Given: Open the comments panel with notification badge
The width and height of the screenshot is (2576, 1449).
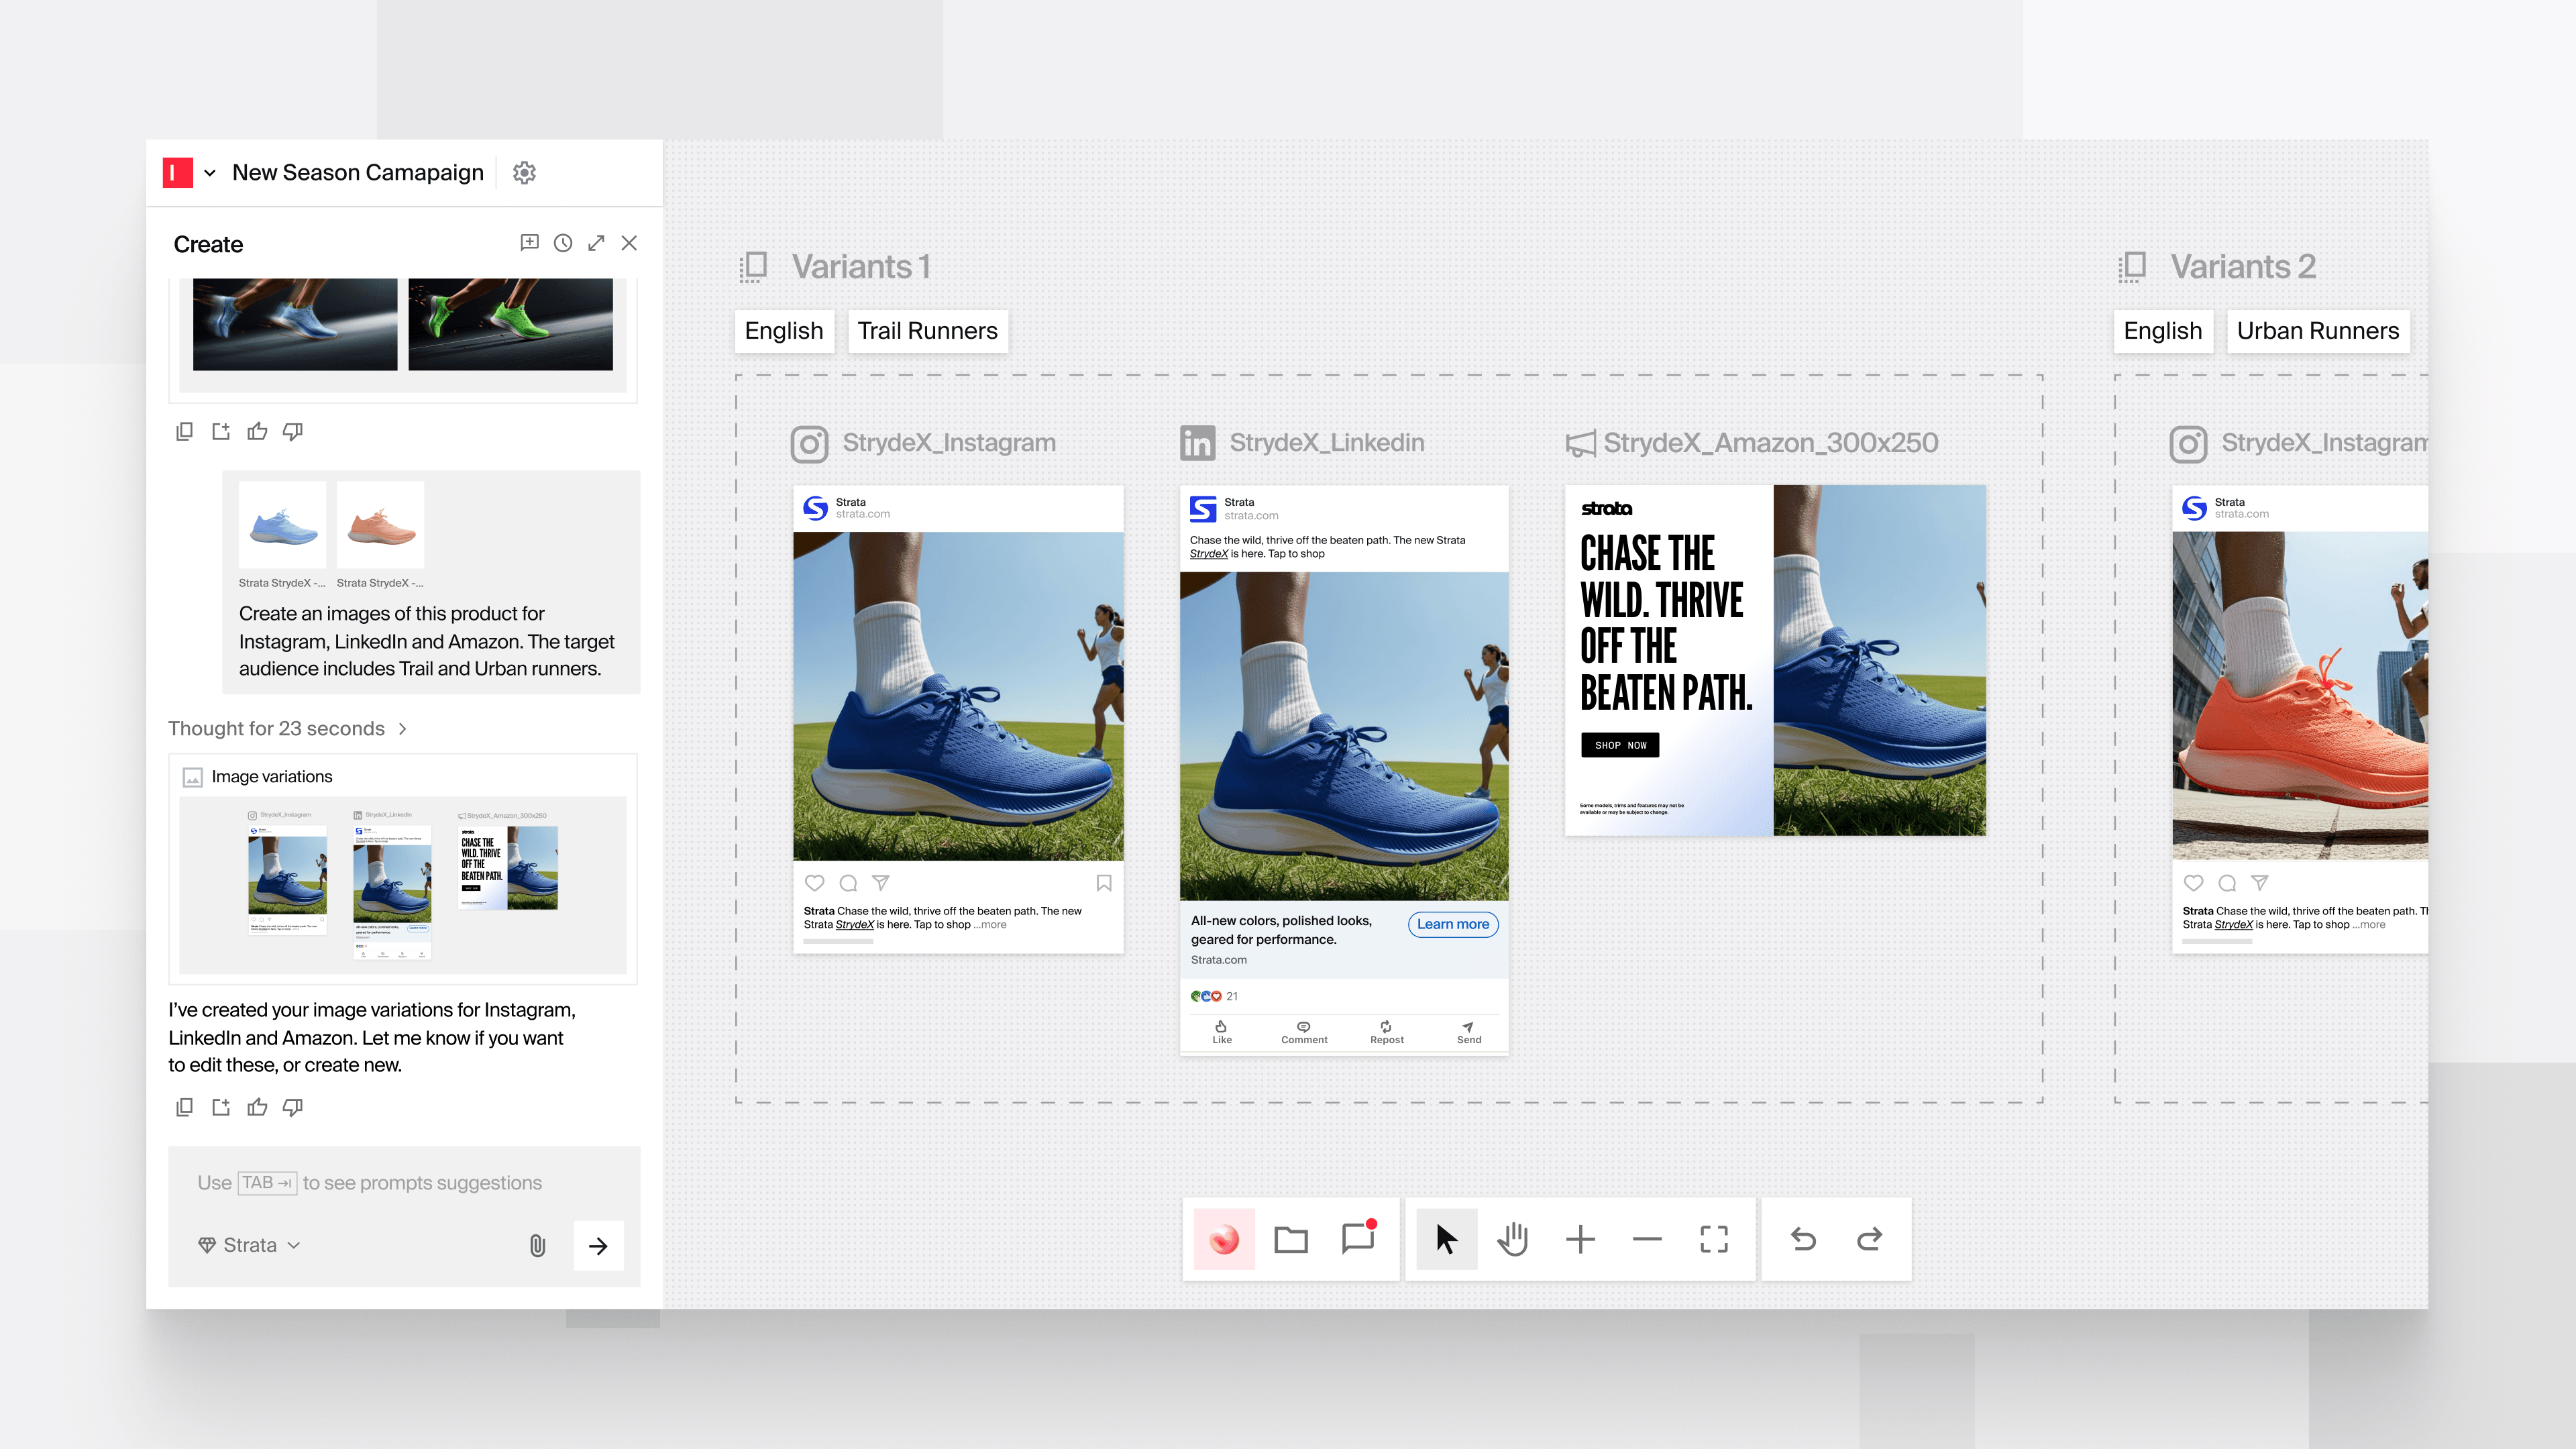Looking at the screenshot, I should [1358, 1238].
